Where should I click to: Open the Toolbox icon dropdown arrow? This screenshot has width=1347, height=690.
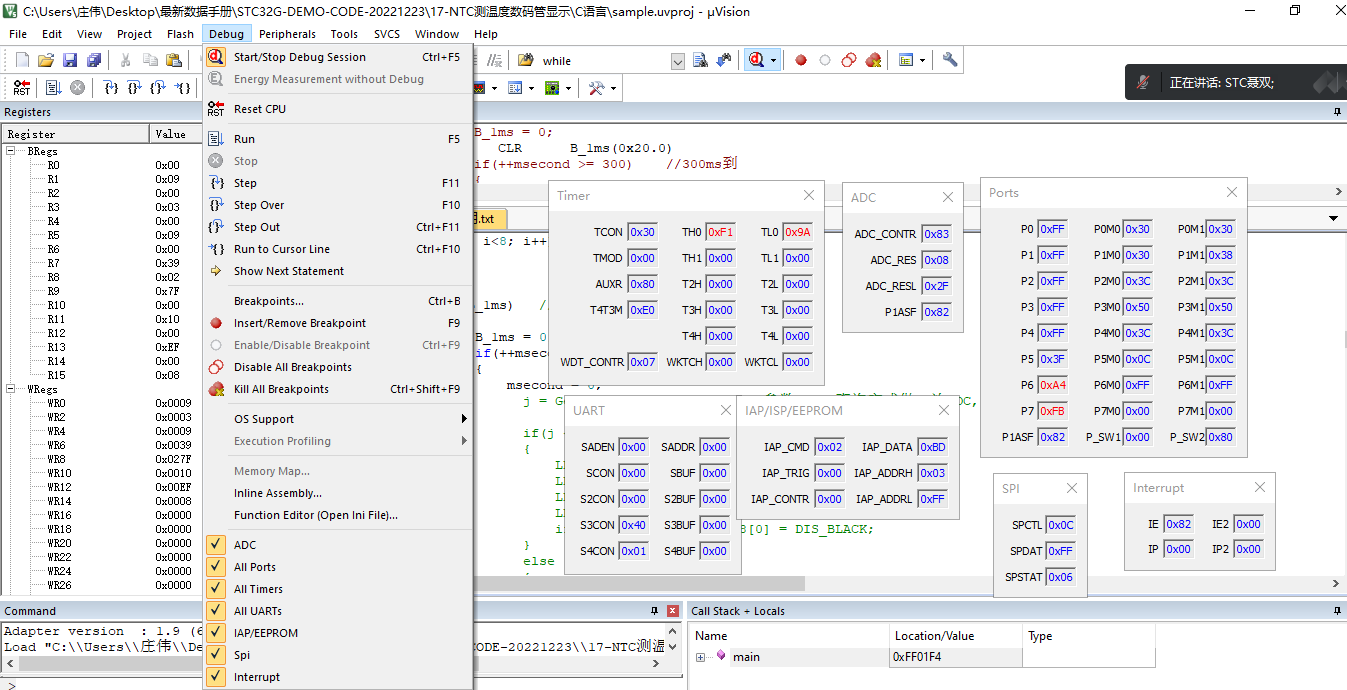tap(613, 88)
